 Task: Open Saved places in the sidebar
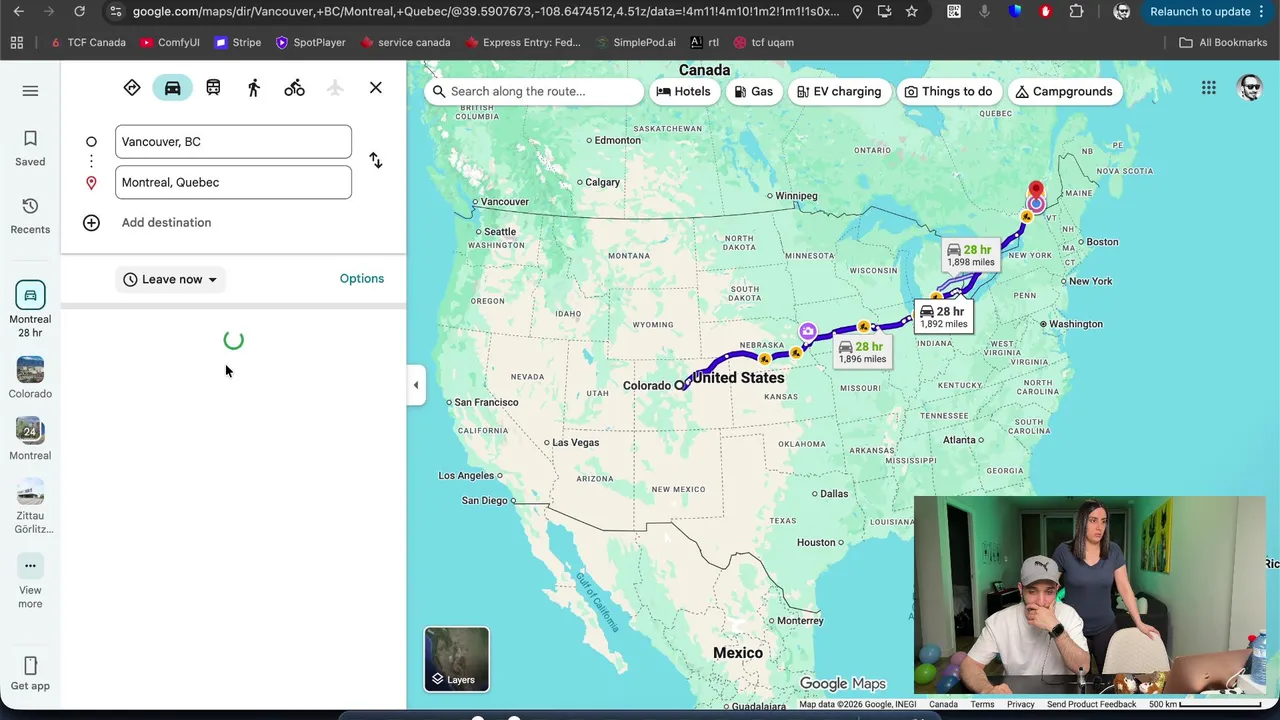(x=30, y=148)
